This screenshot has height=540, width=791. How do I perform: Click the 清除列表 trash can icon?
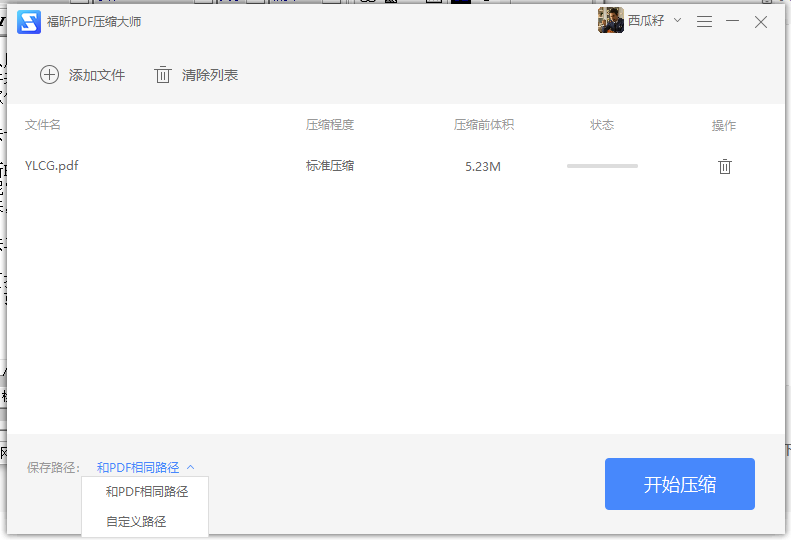coord(162,75)
